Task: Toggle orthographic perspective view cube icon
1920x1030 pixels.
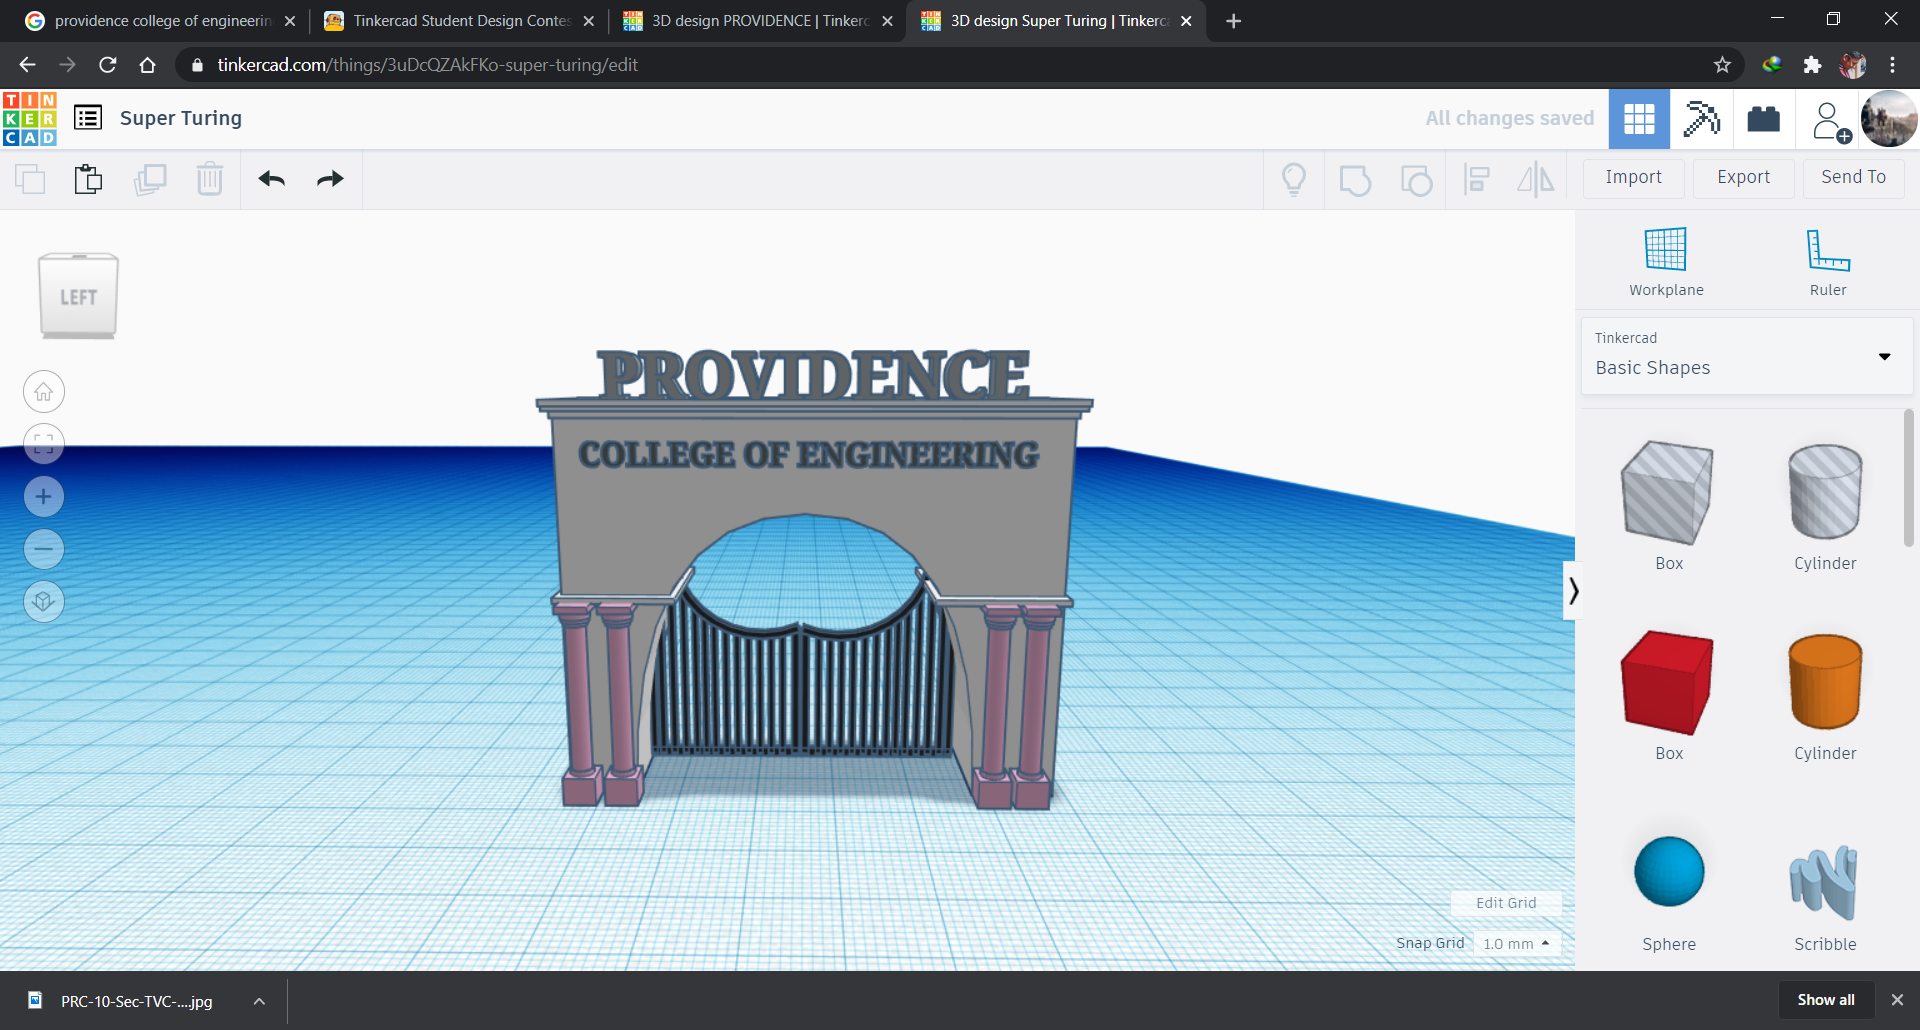Action: pyautogui.click(x=44, y=601)
